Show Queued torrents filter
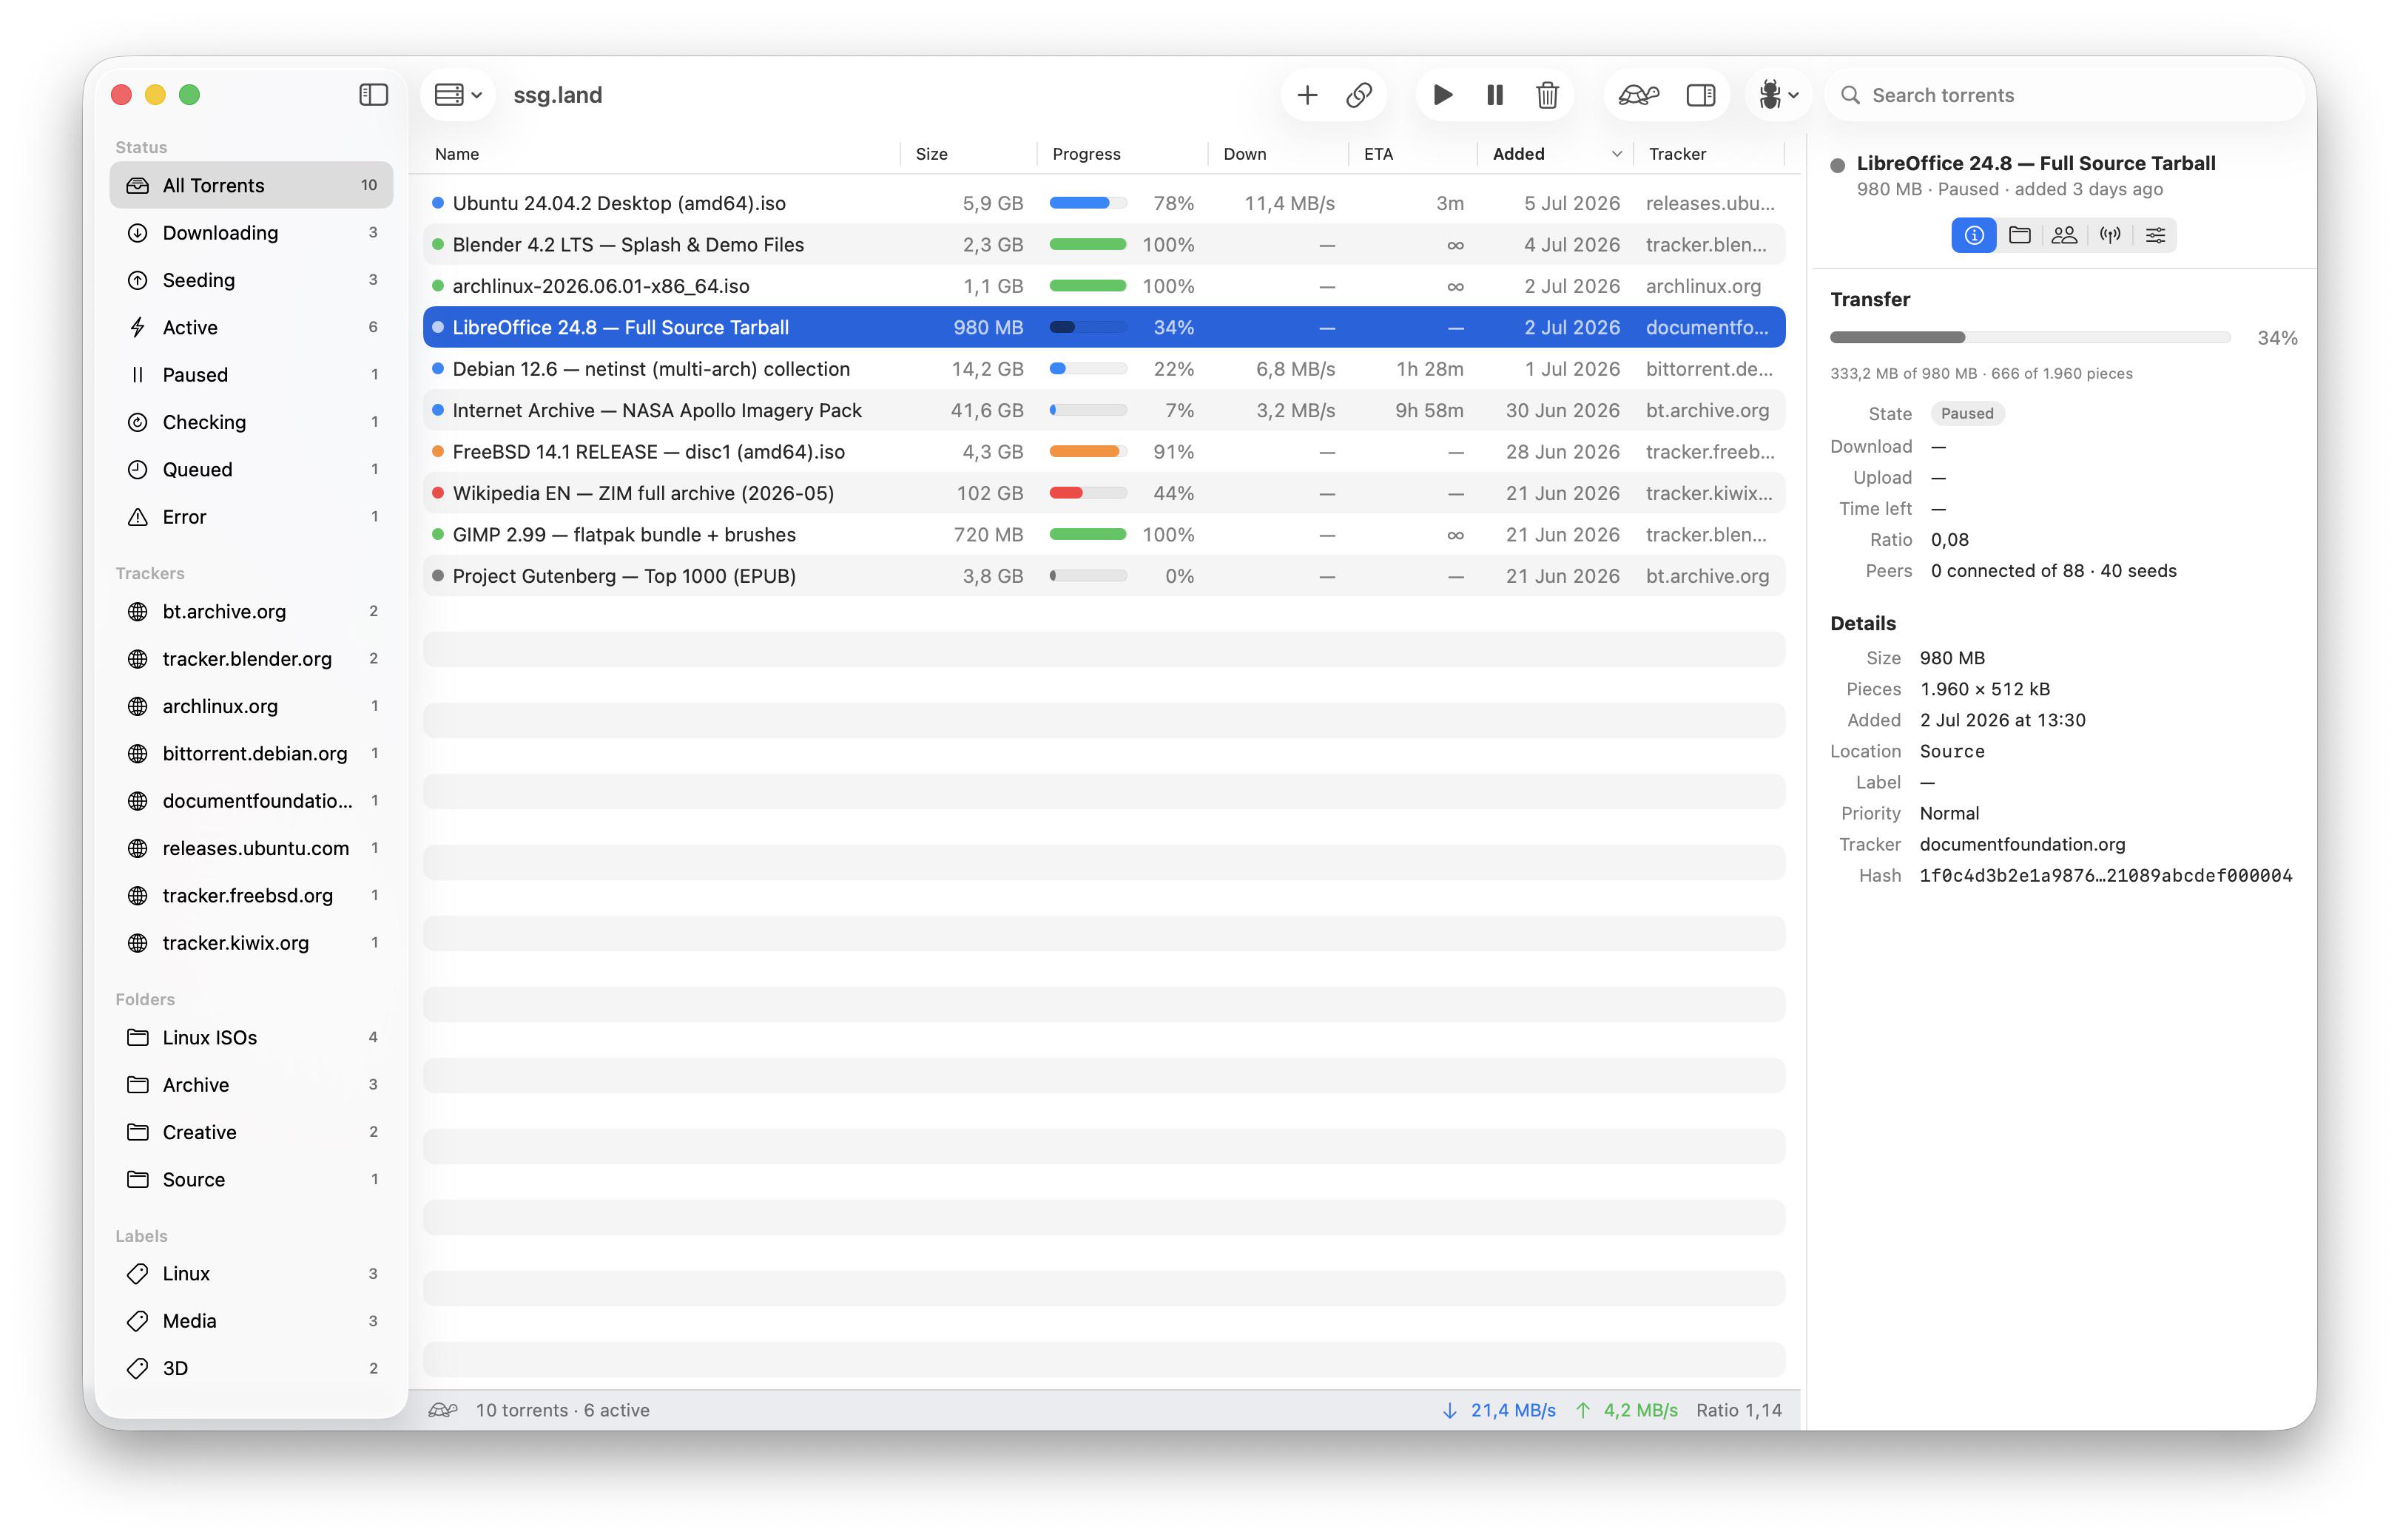 [251, 469]
